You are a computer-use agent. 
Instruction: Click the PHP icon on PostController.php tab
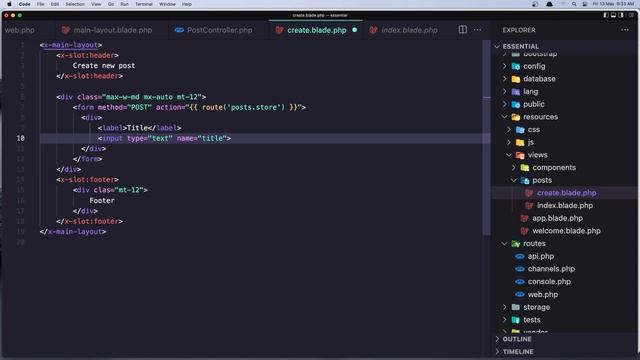pos(179,30)
